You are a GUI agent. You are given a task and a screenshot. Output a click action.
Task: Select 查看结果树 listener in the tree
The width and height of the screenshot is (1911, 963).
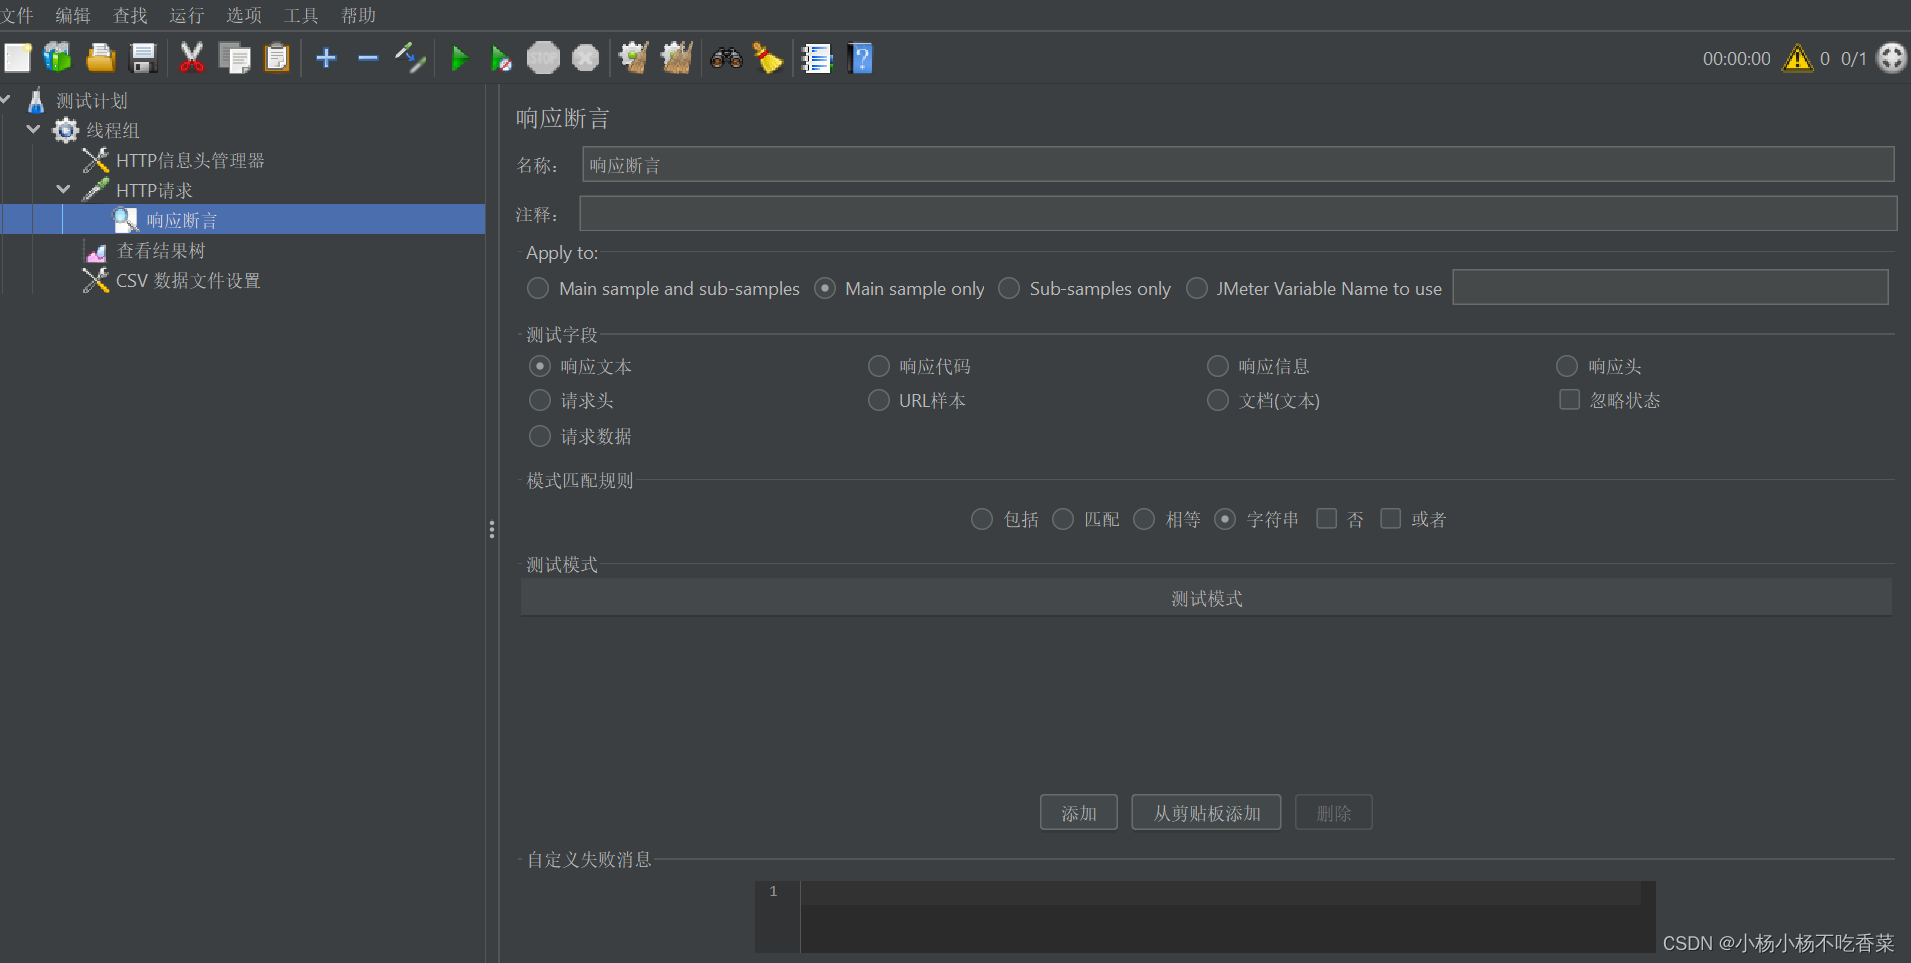click(160, 251)
